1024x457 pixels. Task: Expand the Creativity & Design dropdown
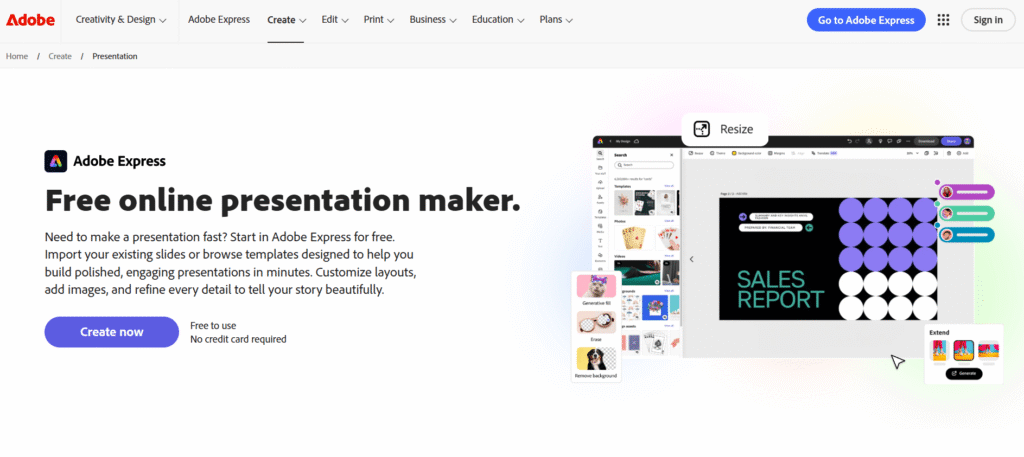tap(121, 20)
